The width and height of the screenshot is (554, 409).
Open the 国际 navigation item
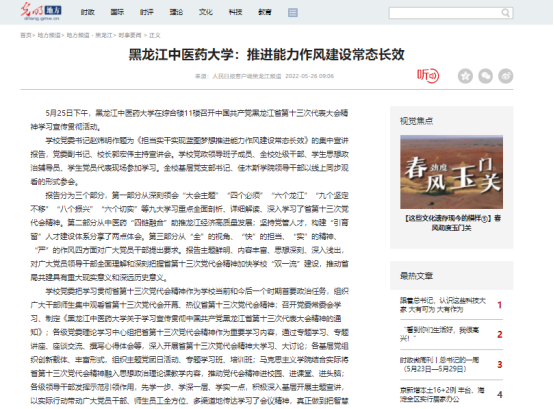(x=117, y=12)
